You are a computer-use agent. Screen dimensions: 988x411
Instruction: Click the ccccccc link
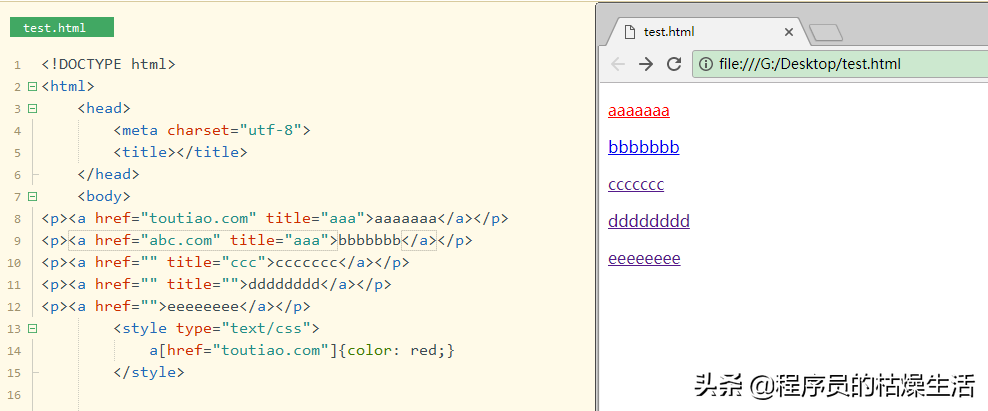pyautogui.click(x=635, y=185)
